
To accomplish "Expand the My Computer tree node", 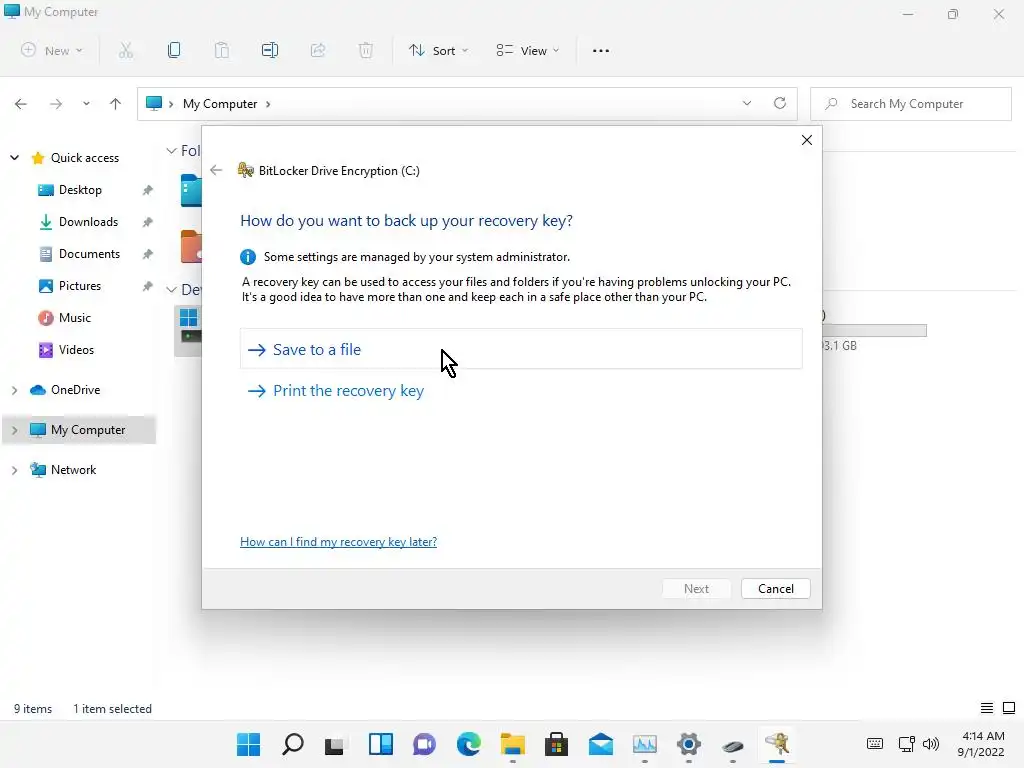I will [14, 430].
